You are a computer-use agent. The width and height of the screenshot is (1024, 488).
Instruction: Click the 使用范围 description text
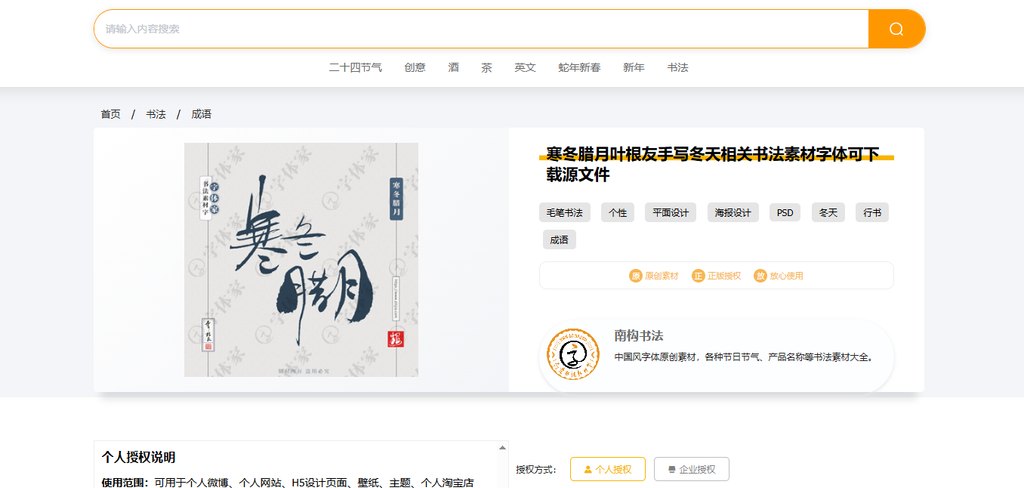click(x=287, y=483)
